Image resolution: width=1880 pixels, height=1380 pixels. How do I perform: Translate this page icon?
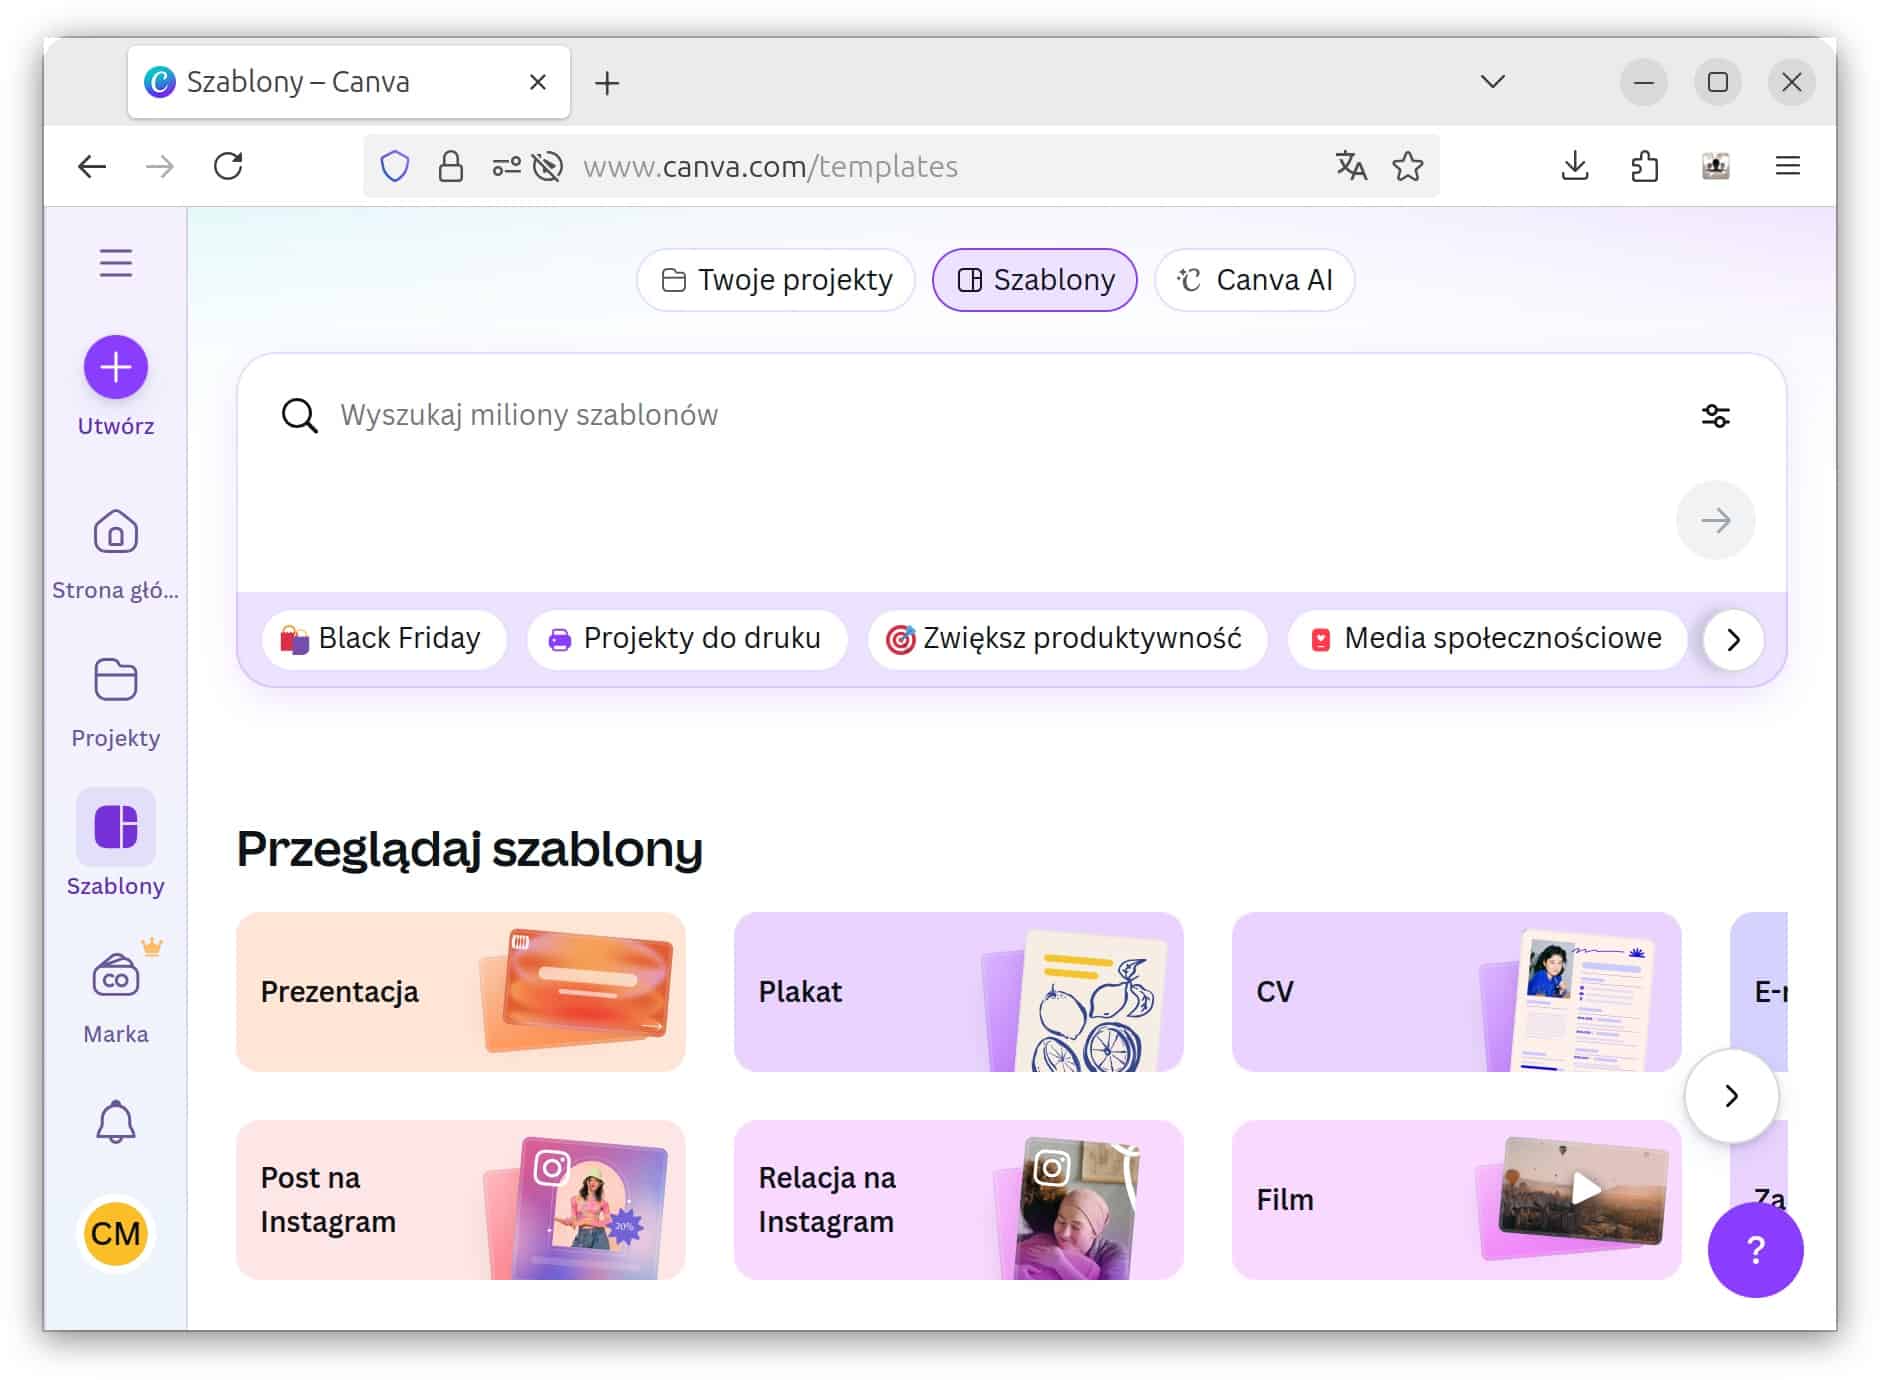(x=1351, y=166)
